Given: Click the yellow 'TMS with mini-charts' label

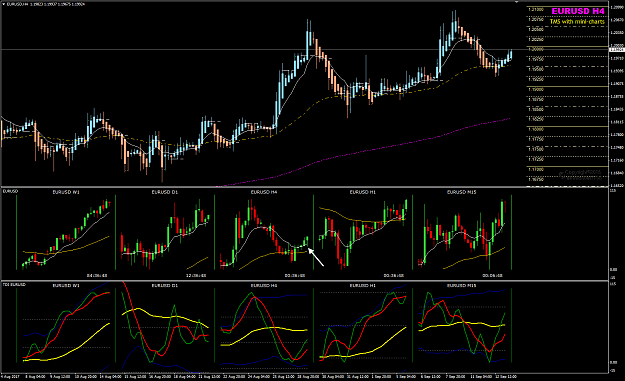Looking at the screenshot, I should tap(577, 22).
